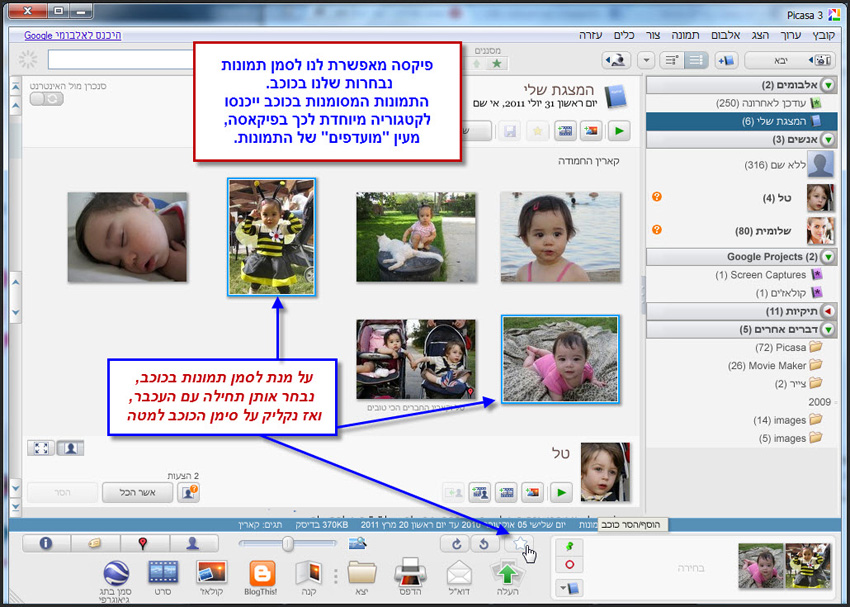
Task: Select עודכן לאחרונה album
Action: pyautogui.click(x=740, y=103)
